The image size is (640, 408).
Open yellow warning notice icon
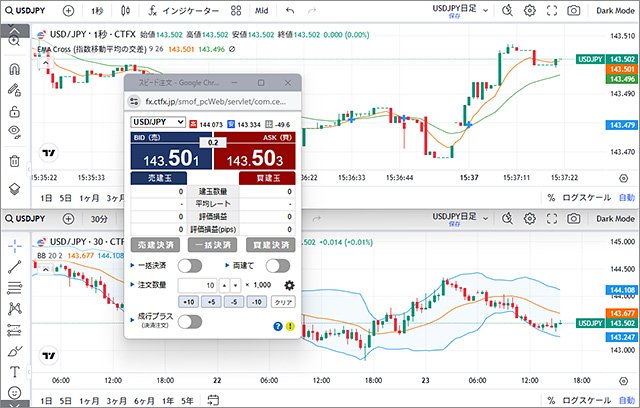[290, 326]
